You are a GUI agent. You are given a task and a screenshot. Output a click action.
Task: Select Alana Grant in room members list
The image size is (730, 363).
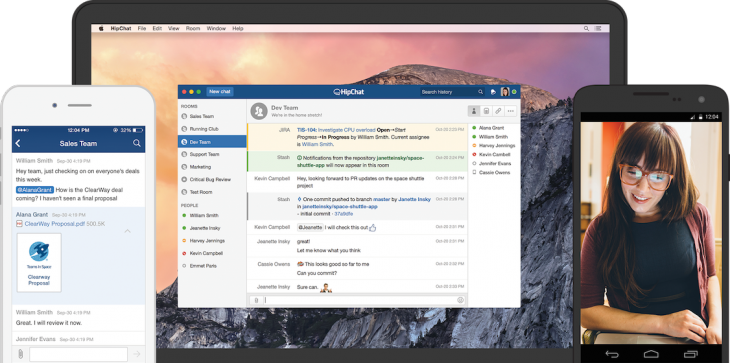(x=491, y=128)
